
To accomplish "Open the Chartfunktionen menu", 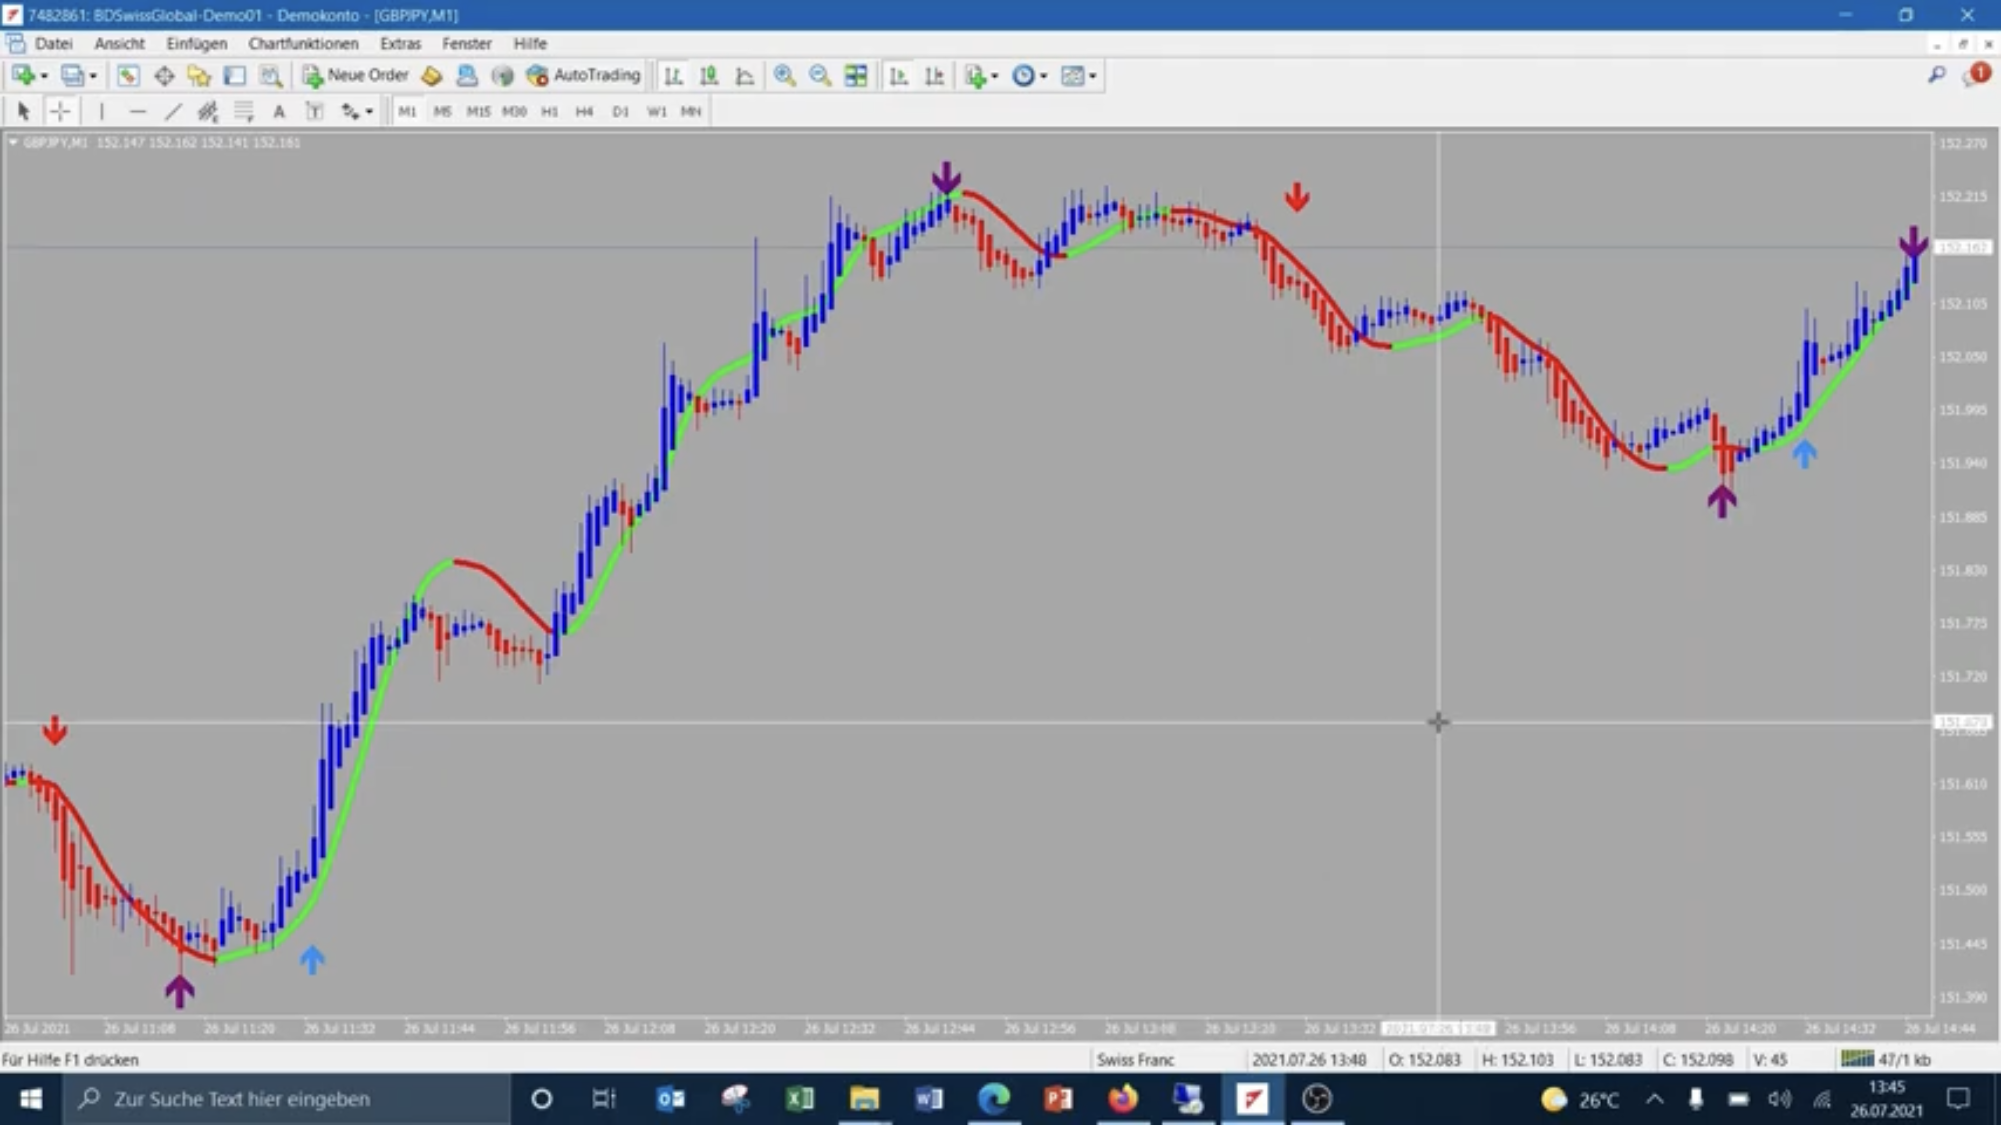I will [x=303, y=43].
